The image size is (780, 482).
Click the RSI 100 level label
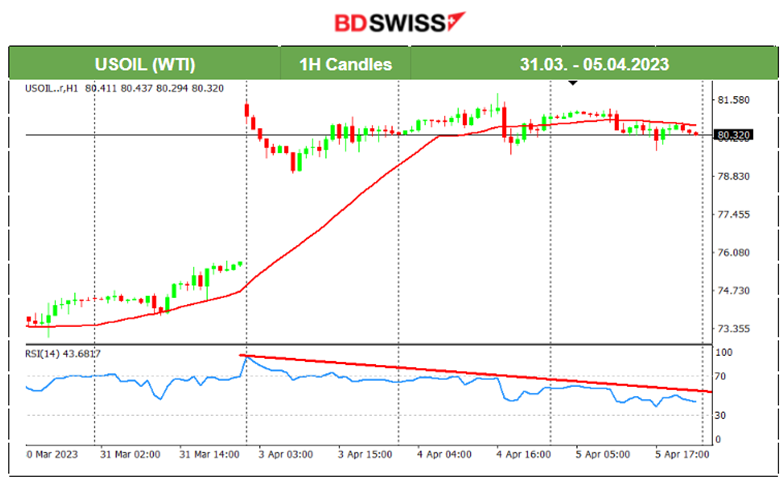click(723, 352)
